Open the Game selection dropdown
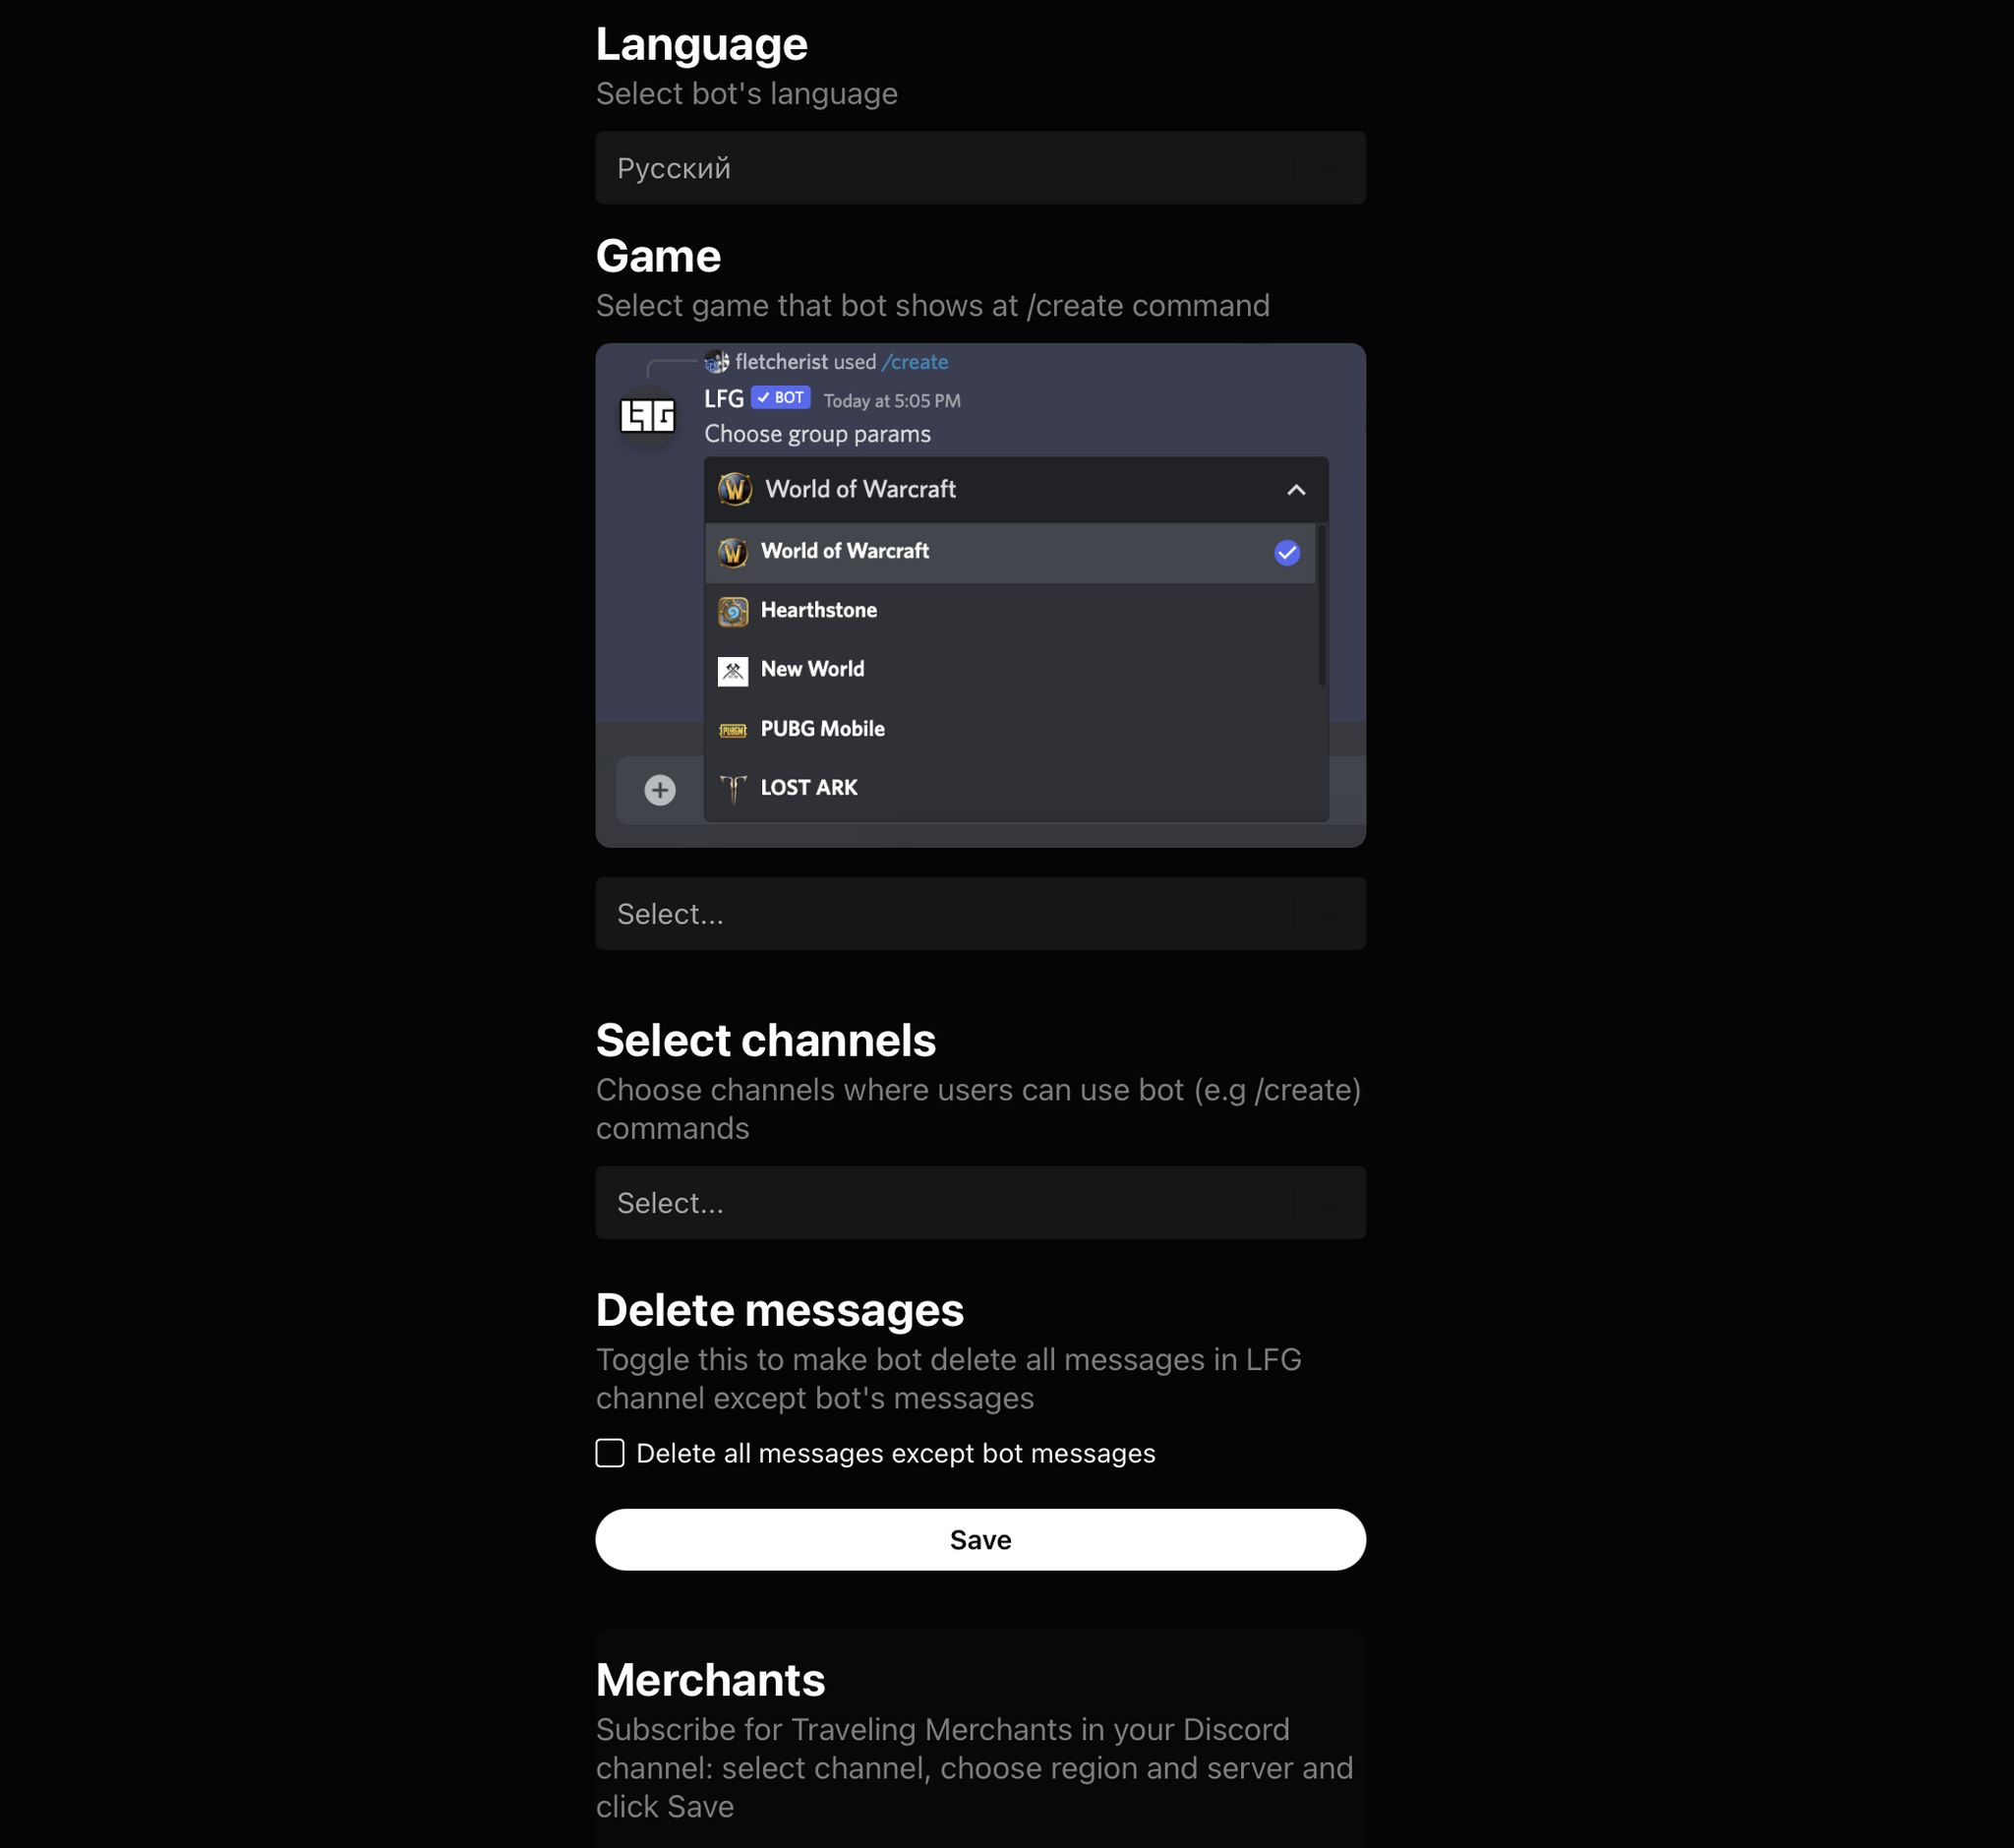Viewport: 2014px width, 1848px height. (x=978, y=913)
